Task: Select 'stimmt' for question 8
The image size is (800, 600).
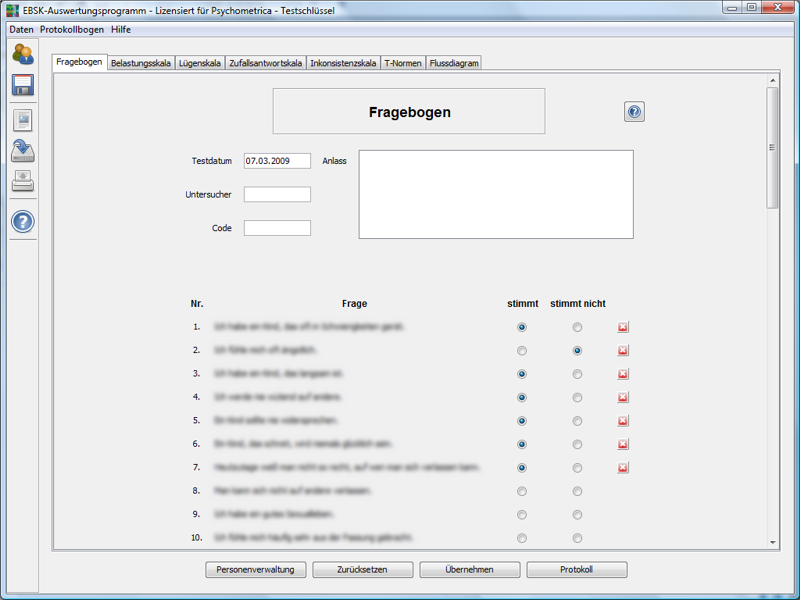Action: tap(522, 491)
